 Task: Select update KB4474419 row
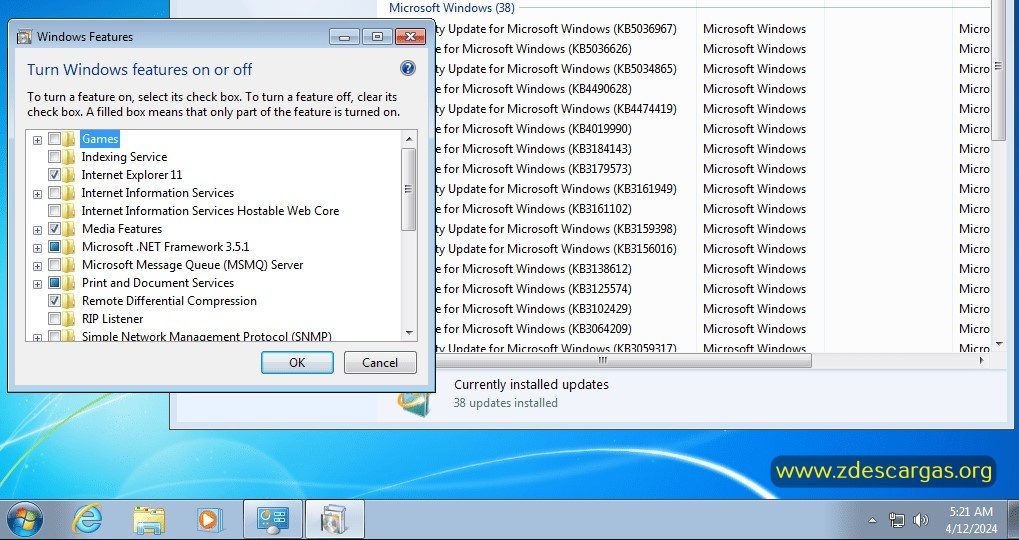pos(712,109)
